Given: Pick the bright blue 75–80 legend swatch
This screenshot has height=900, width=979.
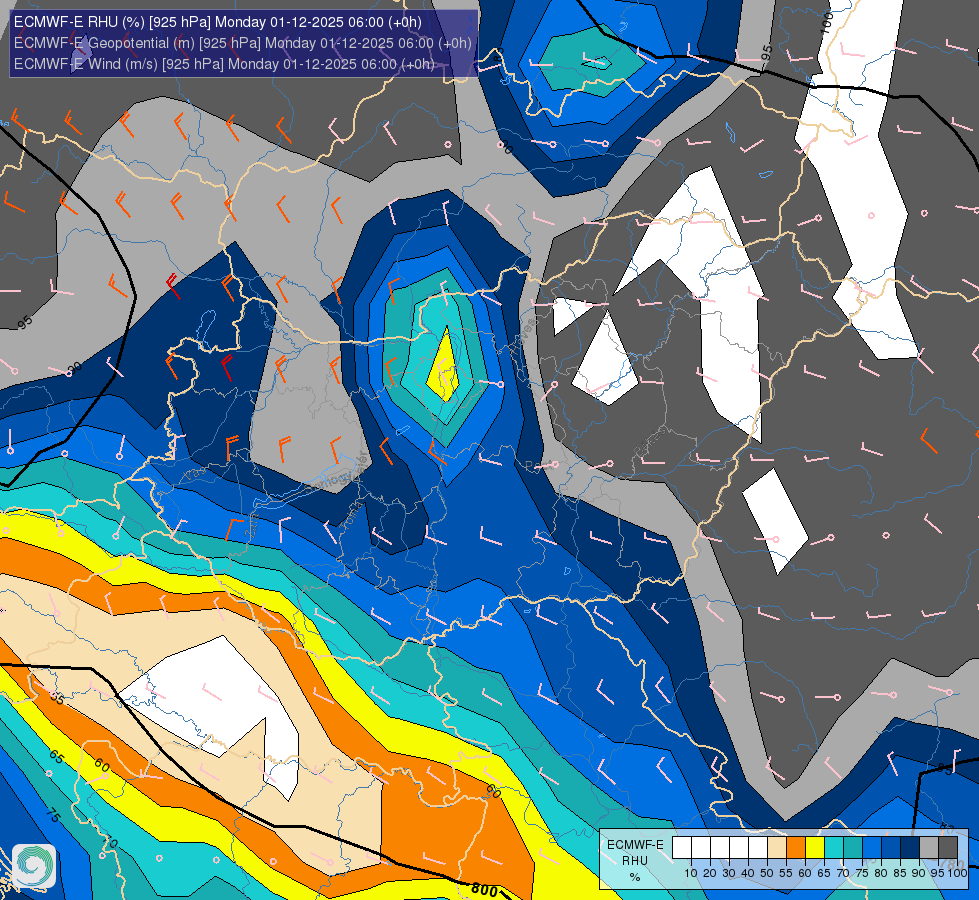Looking at the screenshot, I should [872, 848].
